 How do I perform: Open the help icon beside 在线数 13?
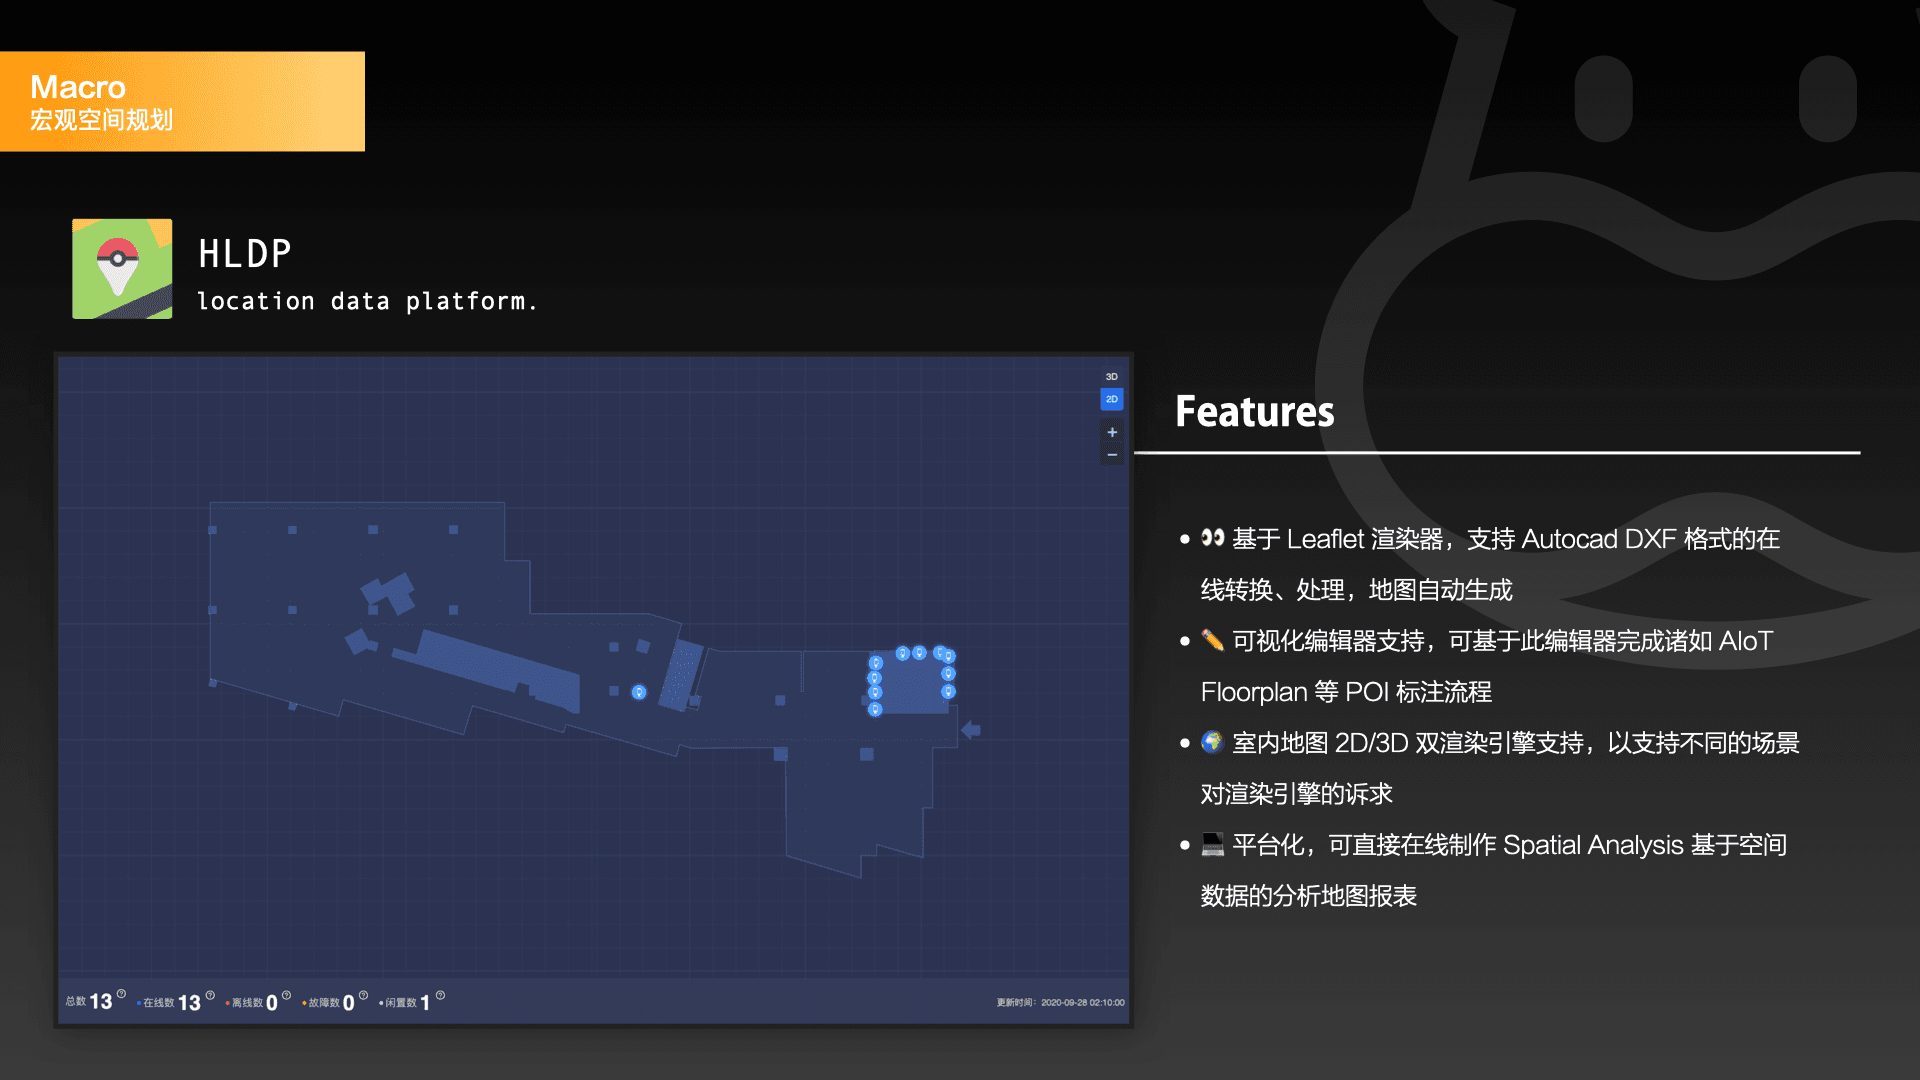(210, 995)
